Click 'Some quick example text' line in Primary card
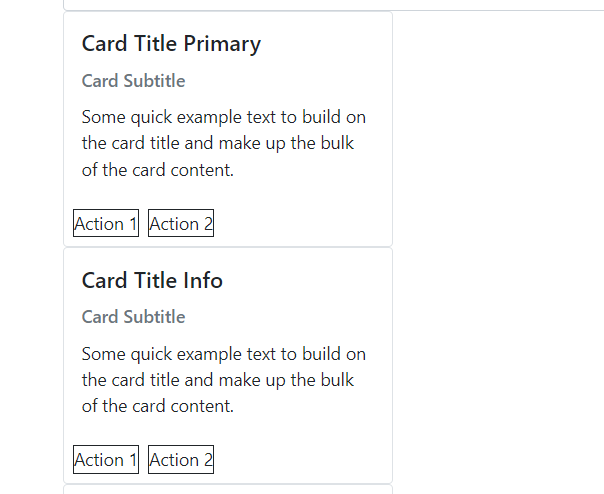 (x=223, y=117)
